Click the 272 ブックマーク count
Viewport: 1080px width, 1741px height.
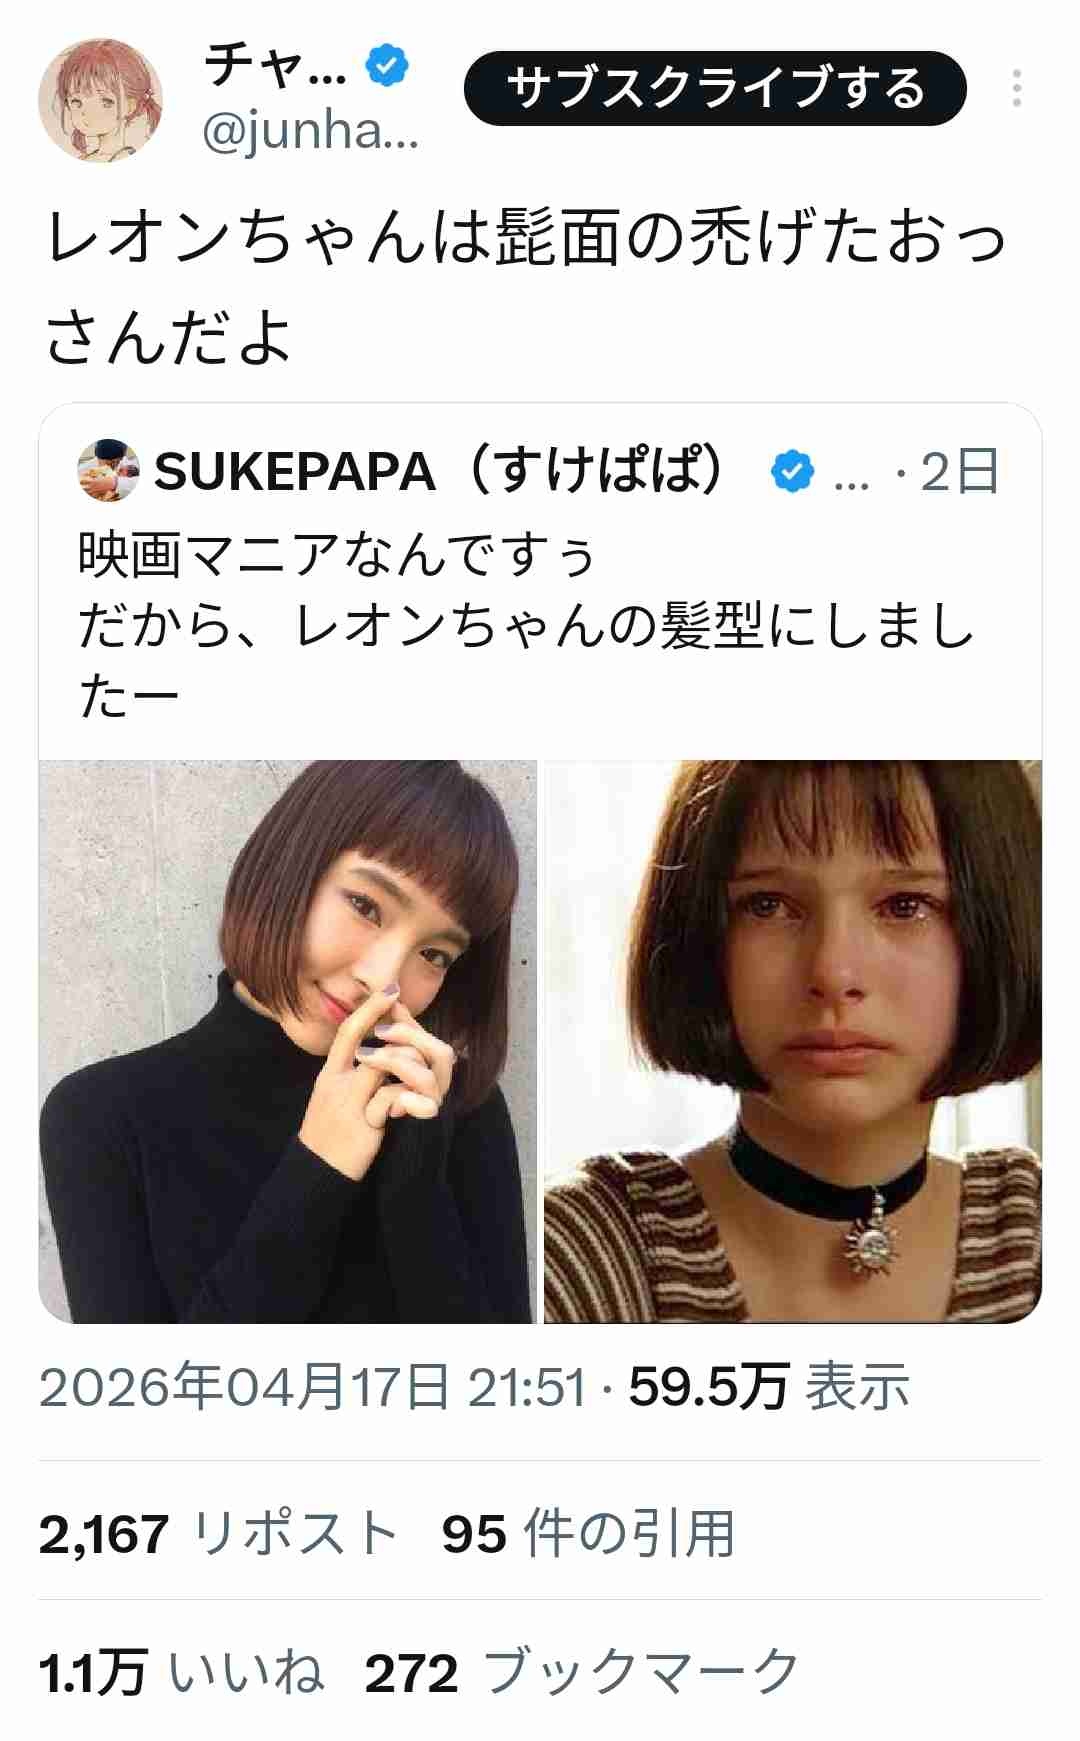click(x=583, y=1672)
